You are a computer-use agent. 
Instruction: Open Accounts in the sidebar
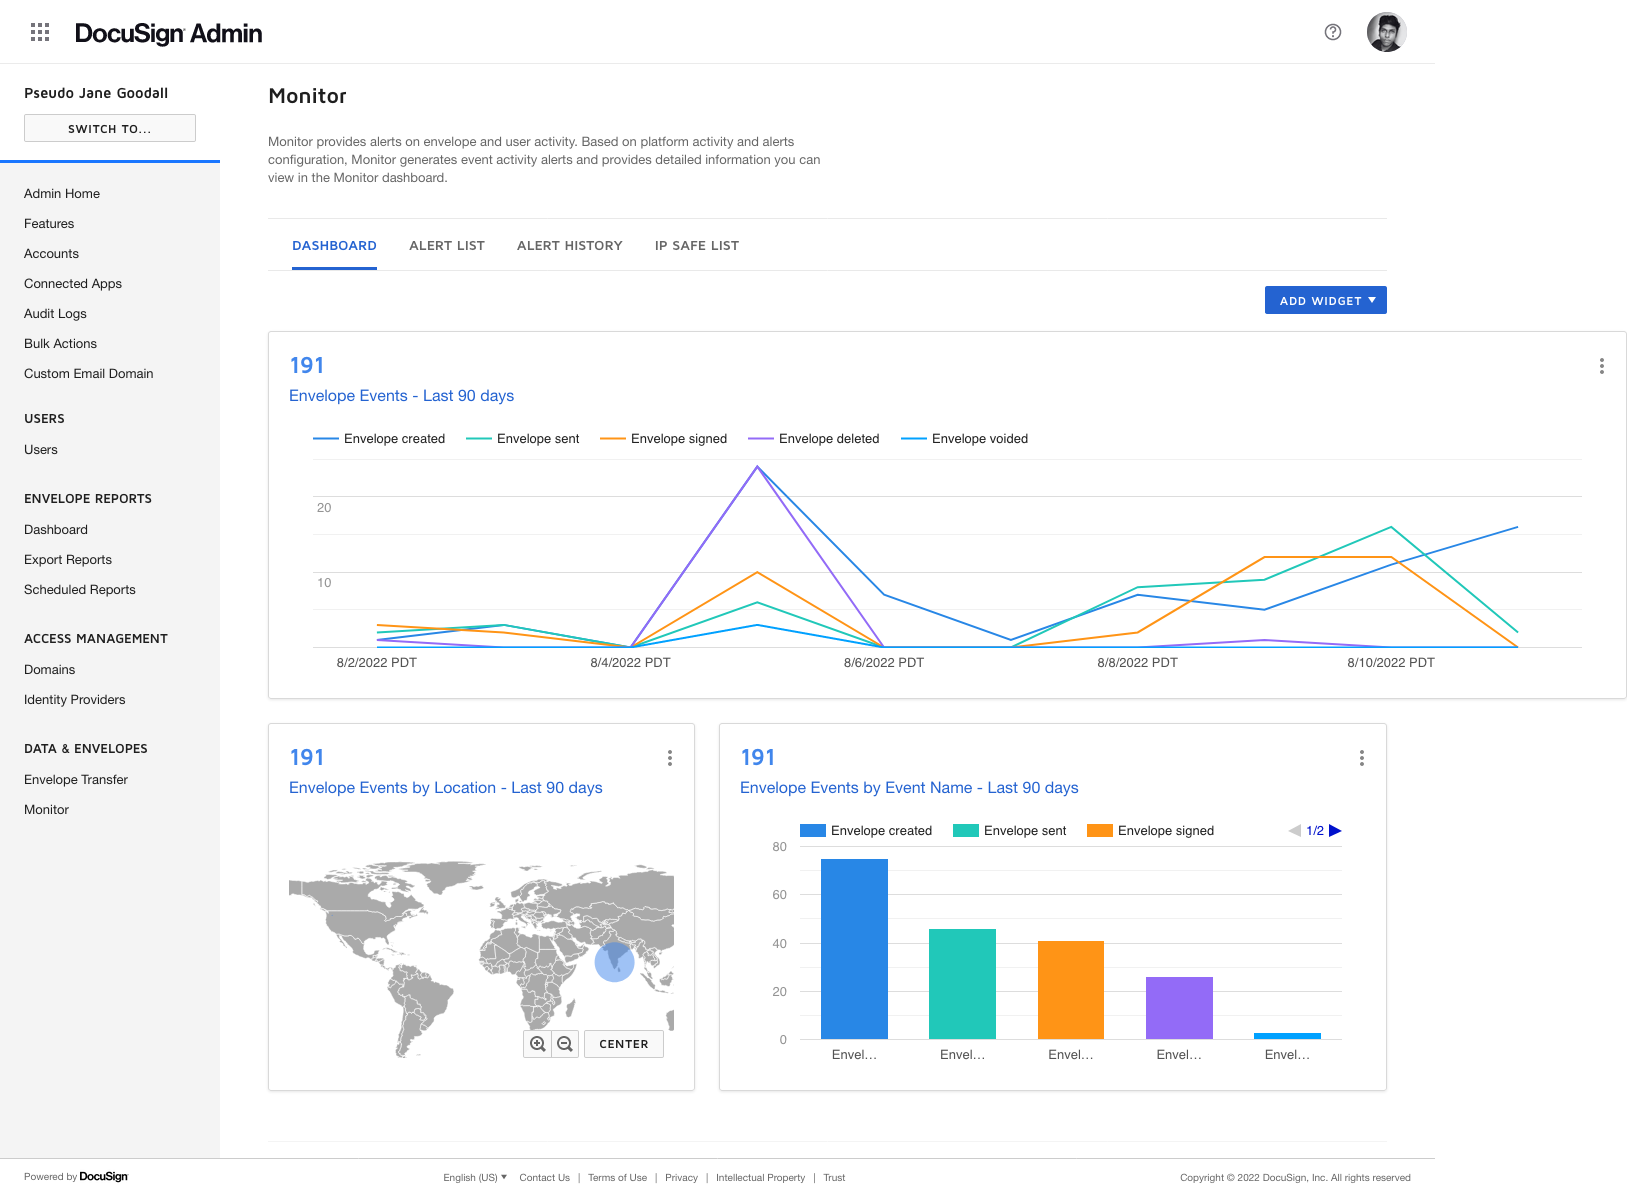click(51, 254)
